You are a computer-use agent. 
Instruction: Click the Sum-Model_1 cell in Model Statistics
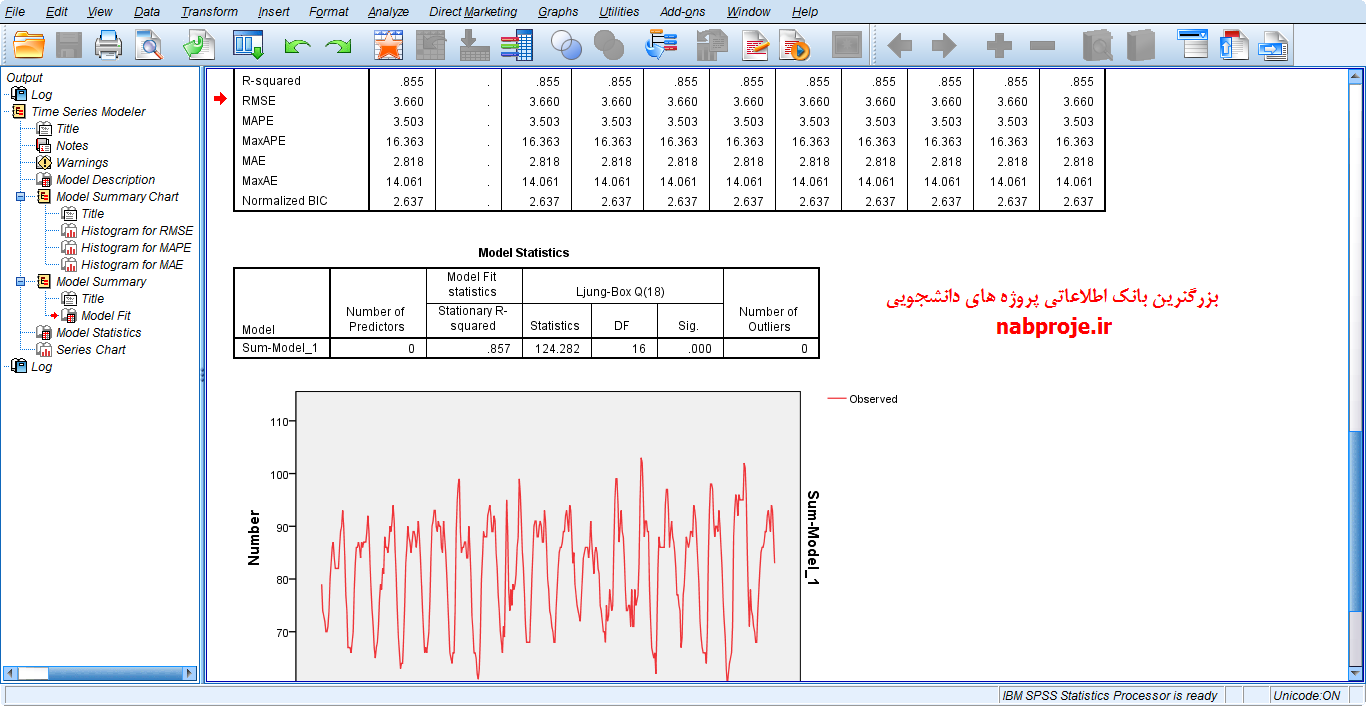[x=282, y=348]
